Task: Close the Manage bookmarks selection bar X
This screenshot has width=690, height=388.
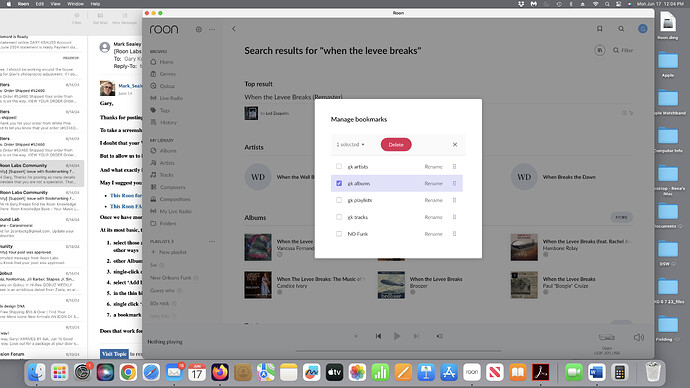Action: click(x=455, y=145)
